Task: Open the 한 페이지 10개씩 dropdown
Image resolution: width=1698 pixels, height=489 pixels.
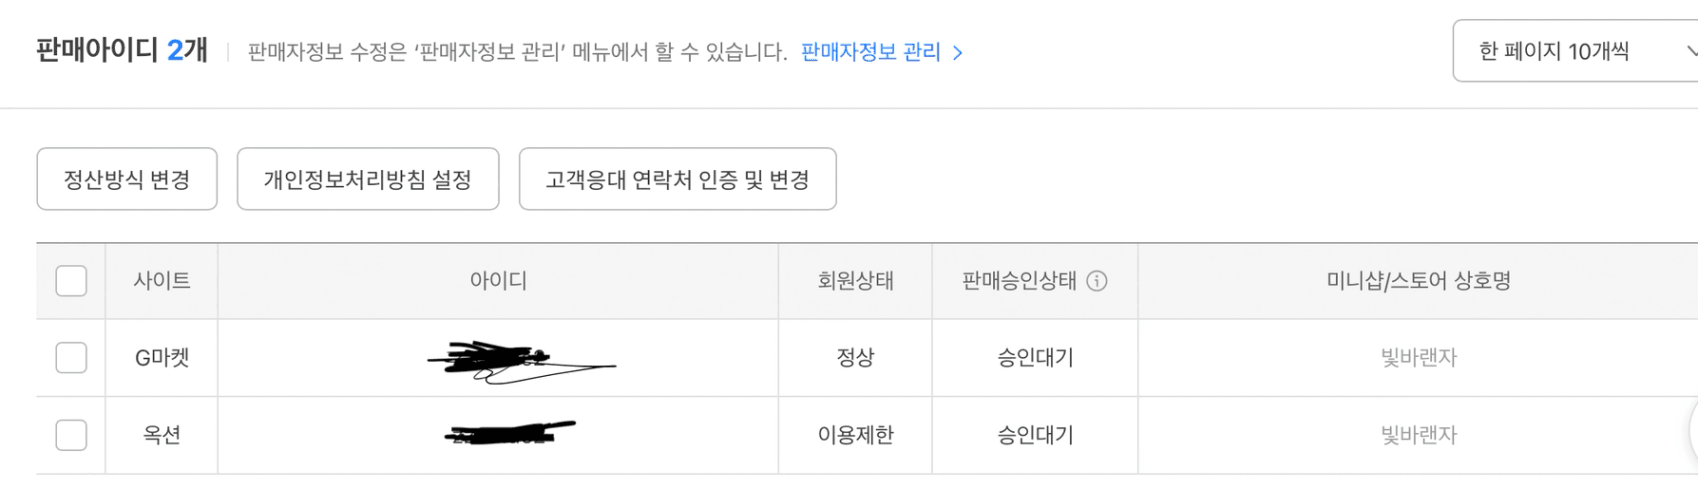Action: [1575, 51]
